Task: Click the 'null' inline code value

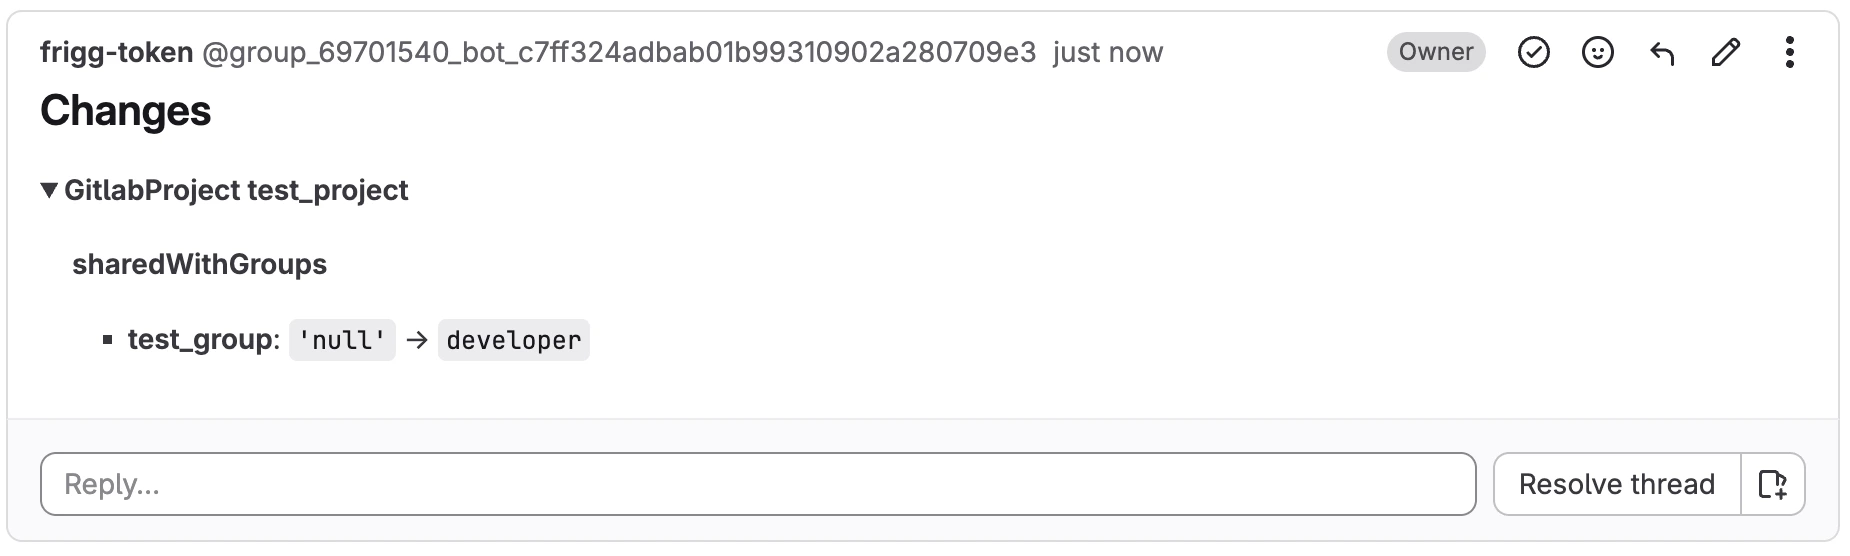Action: (x=342, y=340)
